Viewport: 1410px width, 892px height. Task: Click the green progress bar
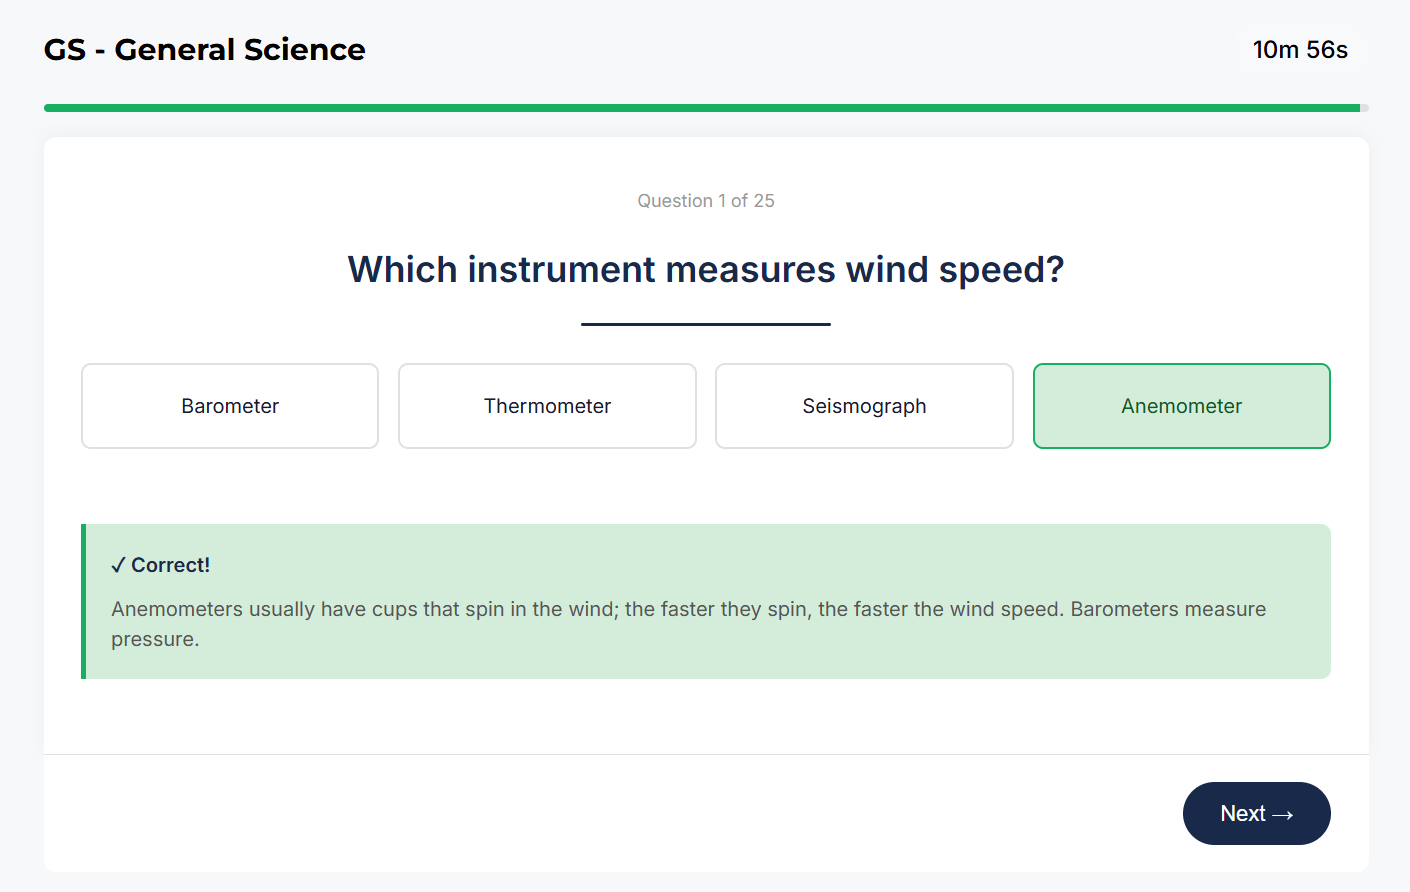pos(705,106)
